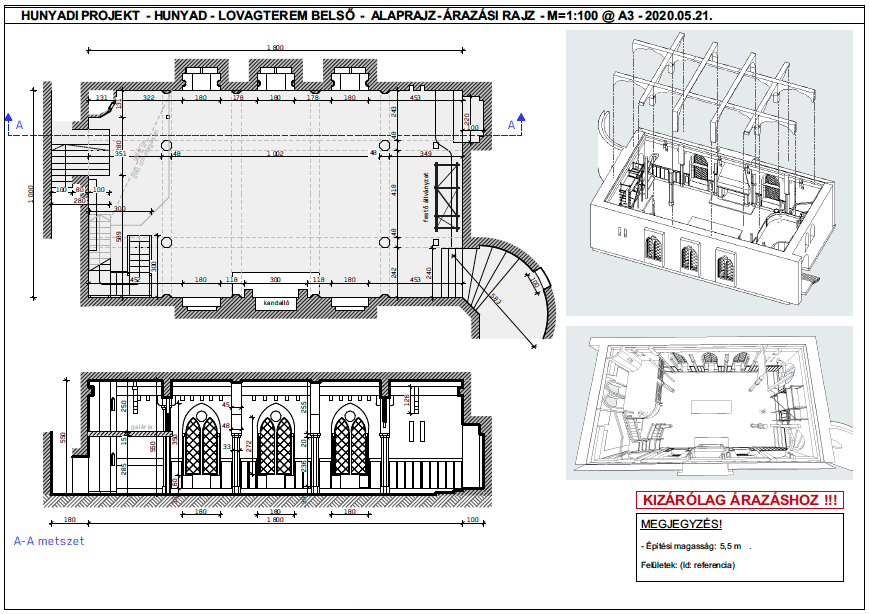Open the exploded 3D axonometric view

click(x=709, y=173)
